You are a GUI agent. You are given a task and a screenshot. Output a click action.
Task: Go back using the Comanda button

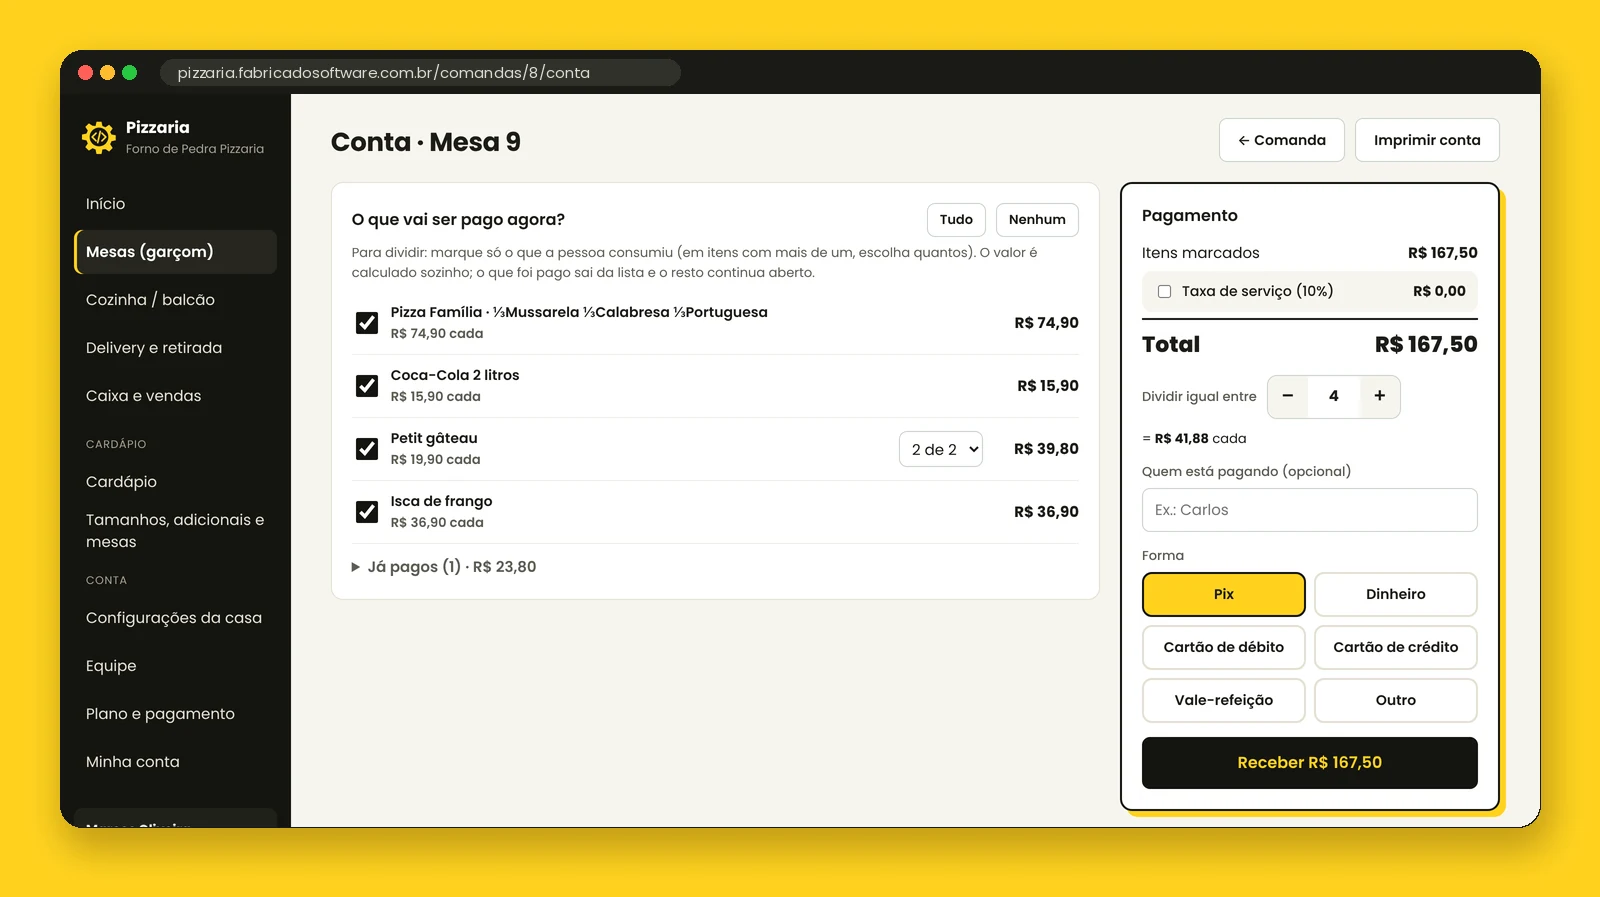coord(1282,140)
